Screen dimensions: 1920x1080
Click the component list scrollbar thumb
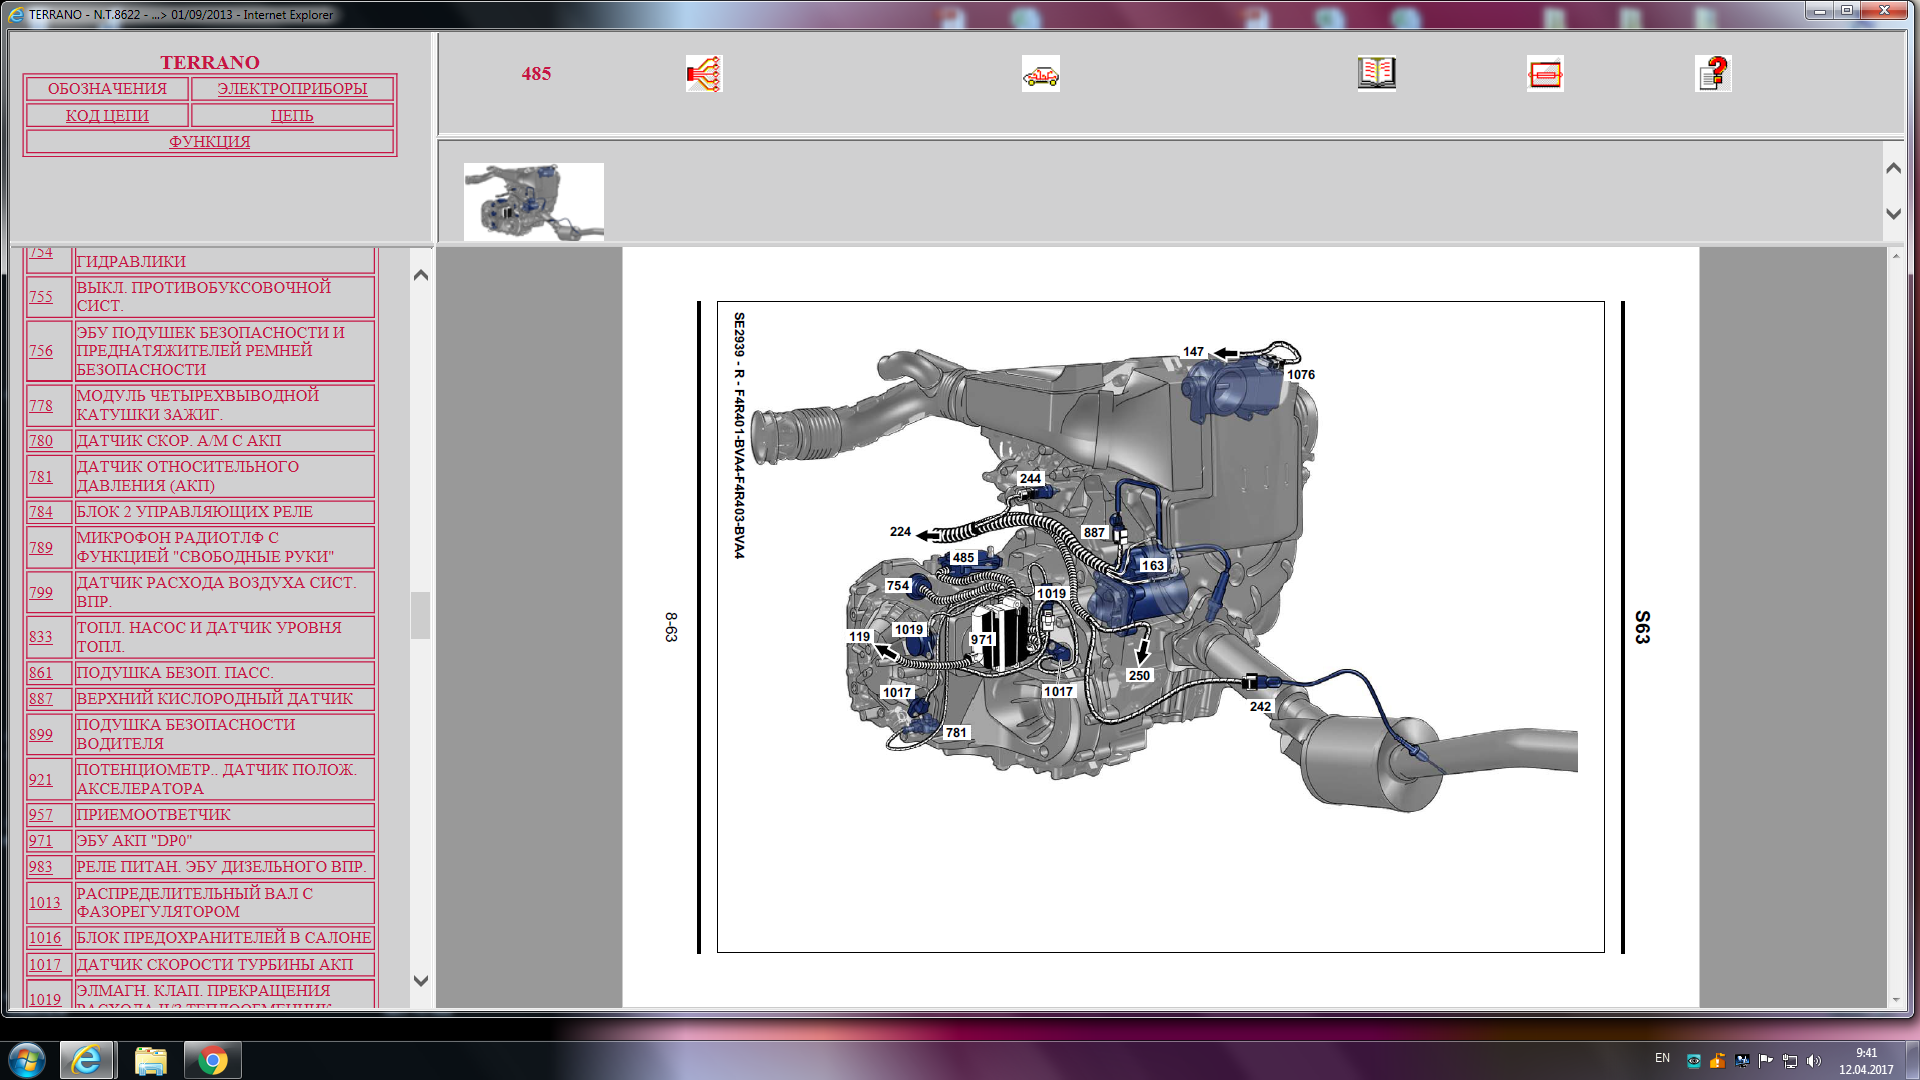[x=421, y=615]
